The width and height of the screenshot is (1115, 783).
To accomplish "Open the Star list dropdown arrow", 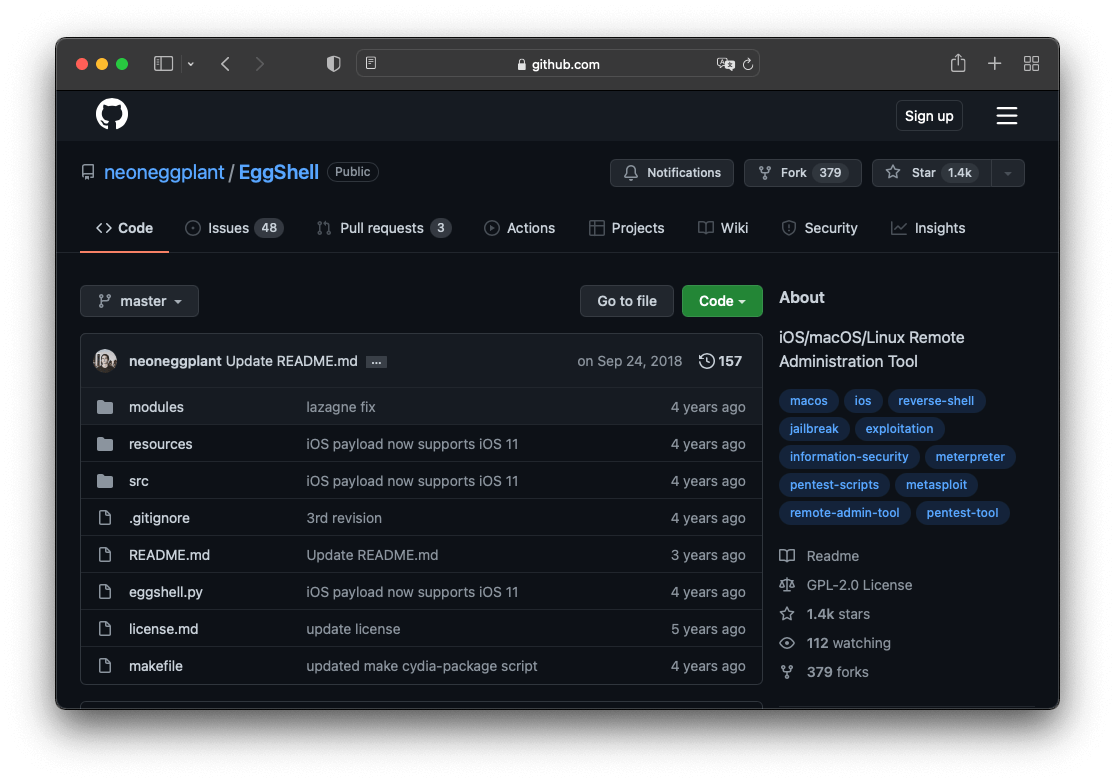I will coord(1008,173).
